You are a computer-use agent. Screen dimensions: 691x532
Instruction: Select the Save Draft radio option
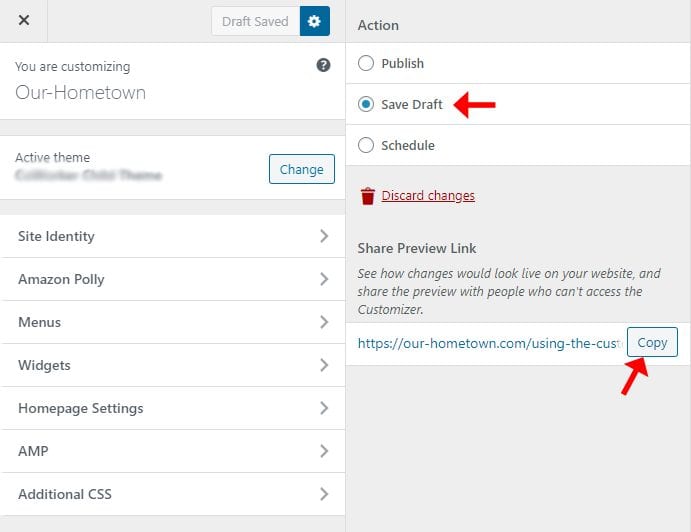(x=366, y=104)
